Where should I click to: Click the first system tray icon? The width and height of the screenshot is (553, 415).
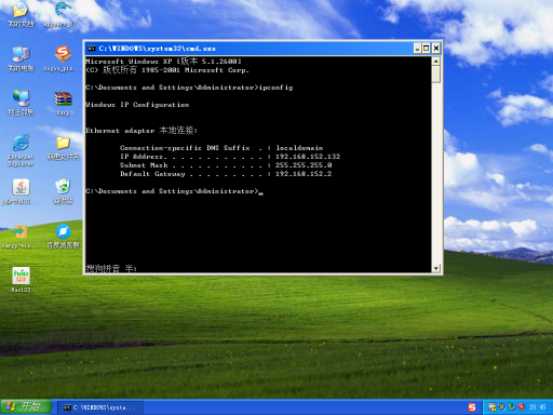[492, 407]
